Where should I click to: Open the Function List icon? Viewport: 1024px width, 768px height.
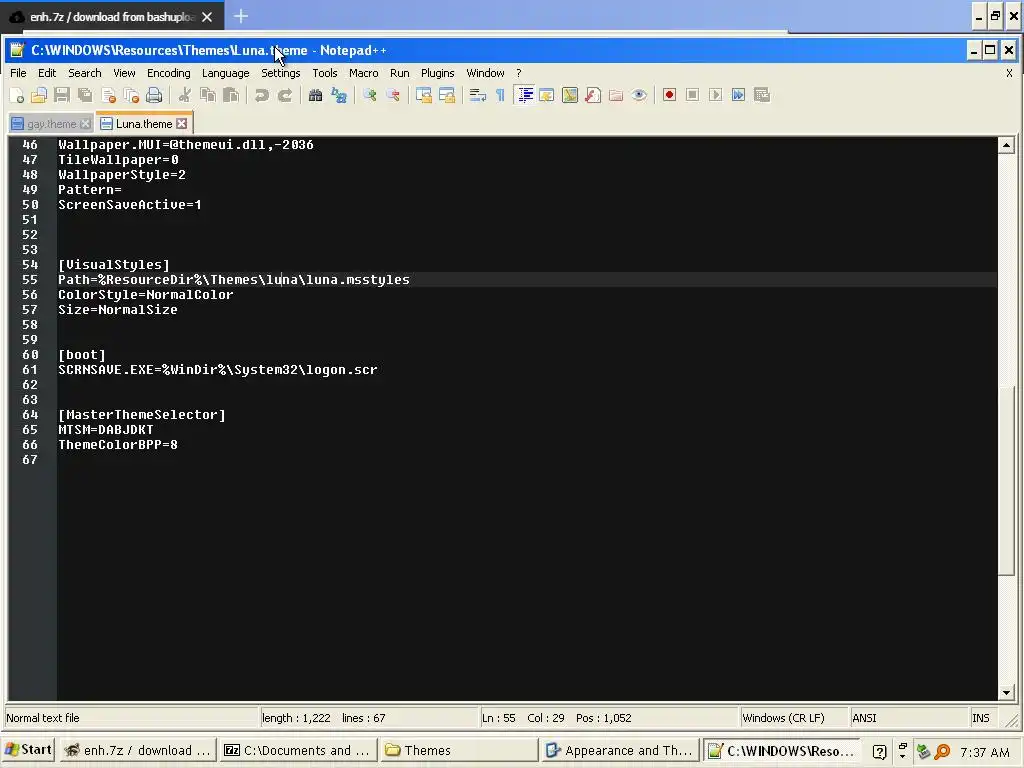[593, 95]
